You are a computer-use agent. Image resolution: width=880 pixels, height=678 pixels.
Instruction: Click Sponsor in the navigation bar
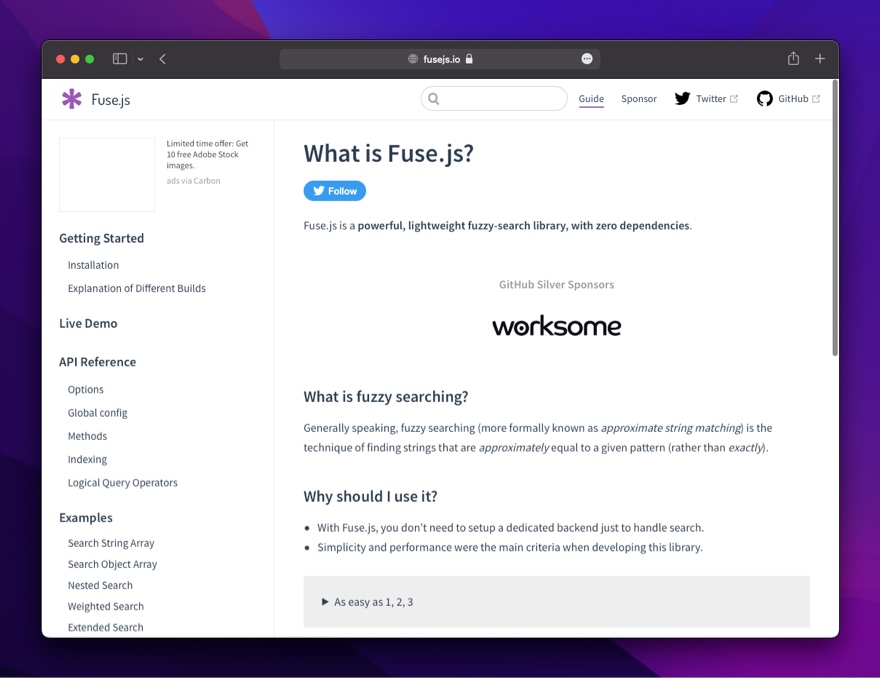639,99
